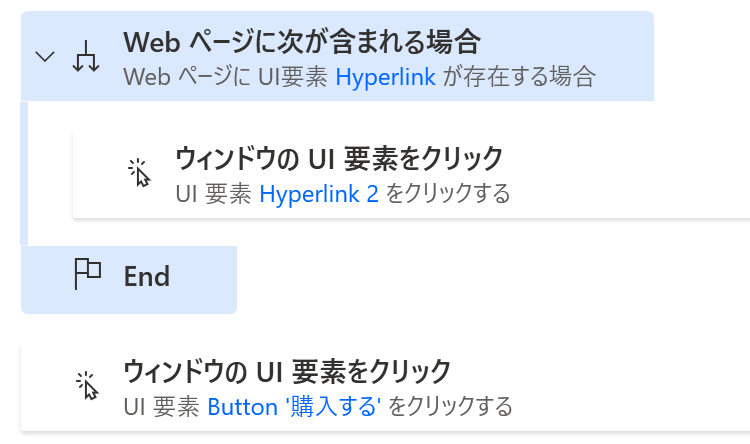Click the bottom action's 'をクリックする' text

click(x=450, y=407)
